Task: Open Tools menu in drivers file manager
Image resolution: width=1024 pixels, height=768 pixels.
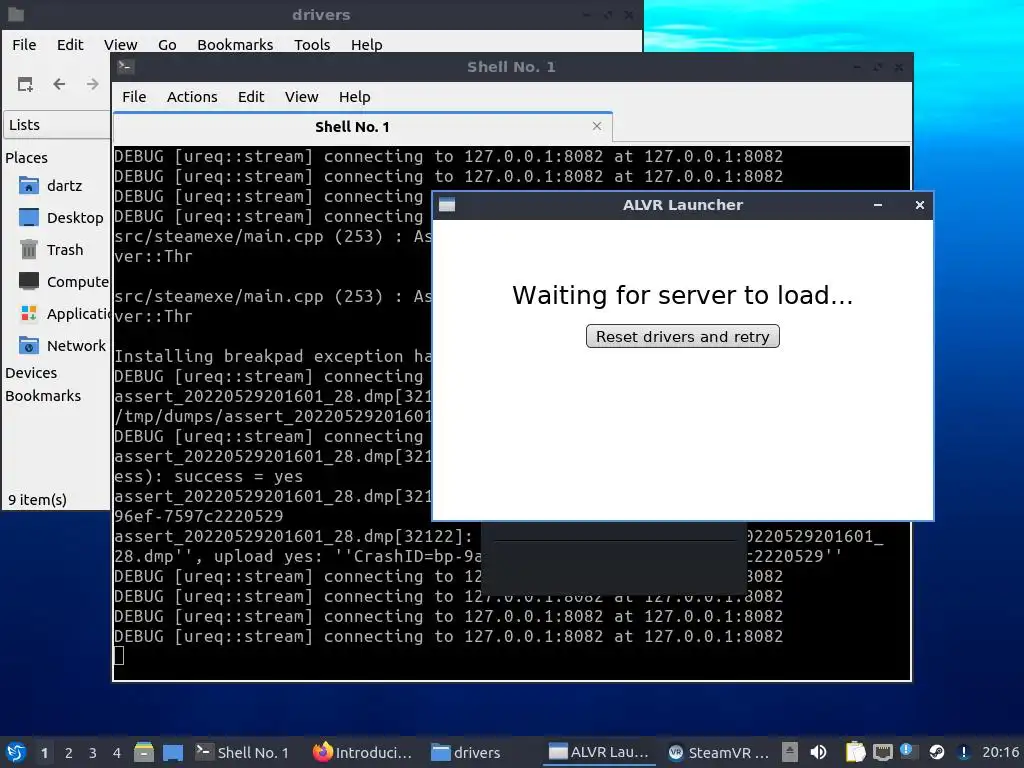Action: tap(312, 44)
